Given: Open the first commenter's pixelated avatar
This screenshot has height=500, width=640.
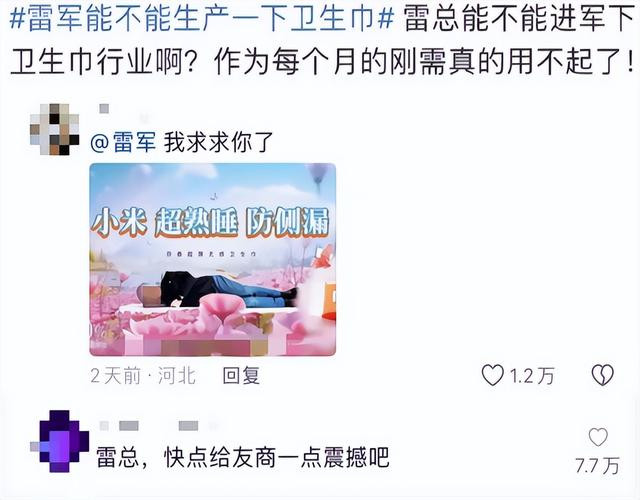Looking at the screenshot, I should click(x=54, y=129).
